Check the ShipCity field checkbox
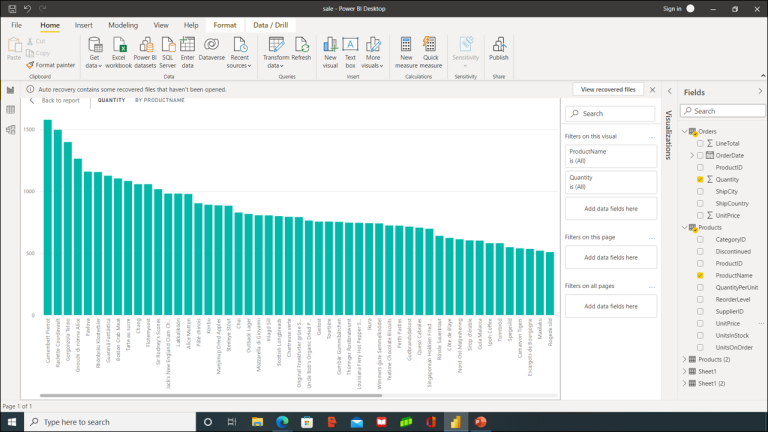Viewport: 768px width, 432px height. pos(700,191)
